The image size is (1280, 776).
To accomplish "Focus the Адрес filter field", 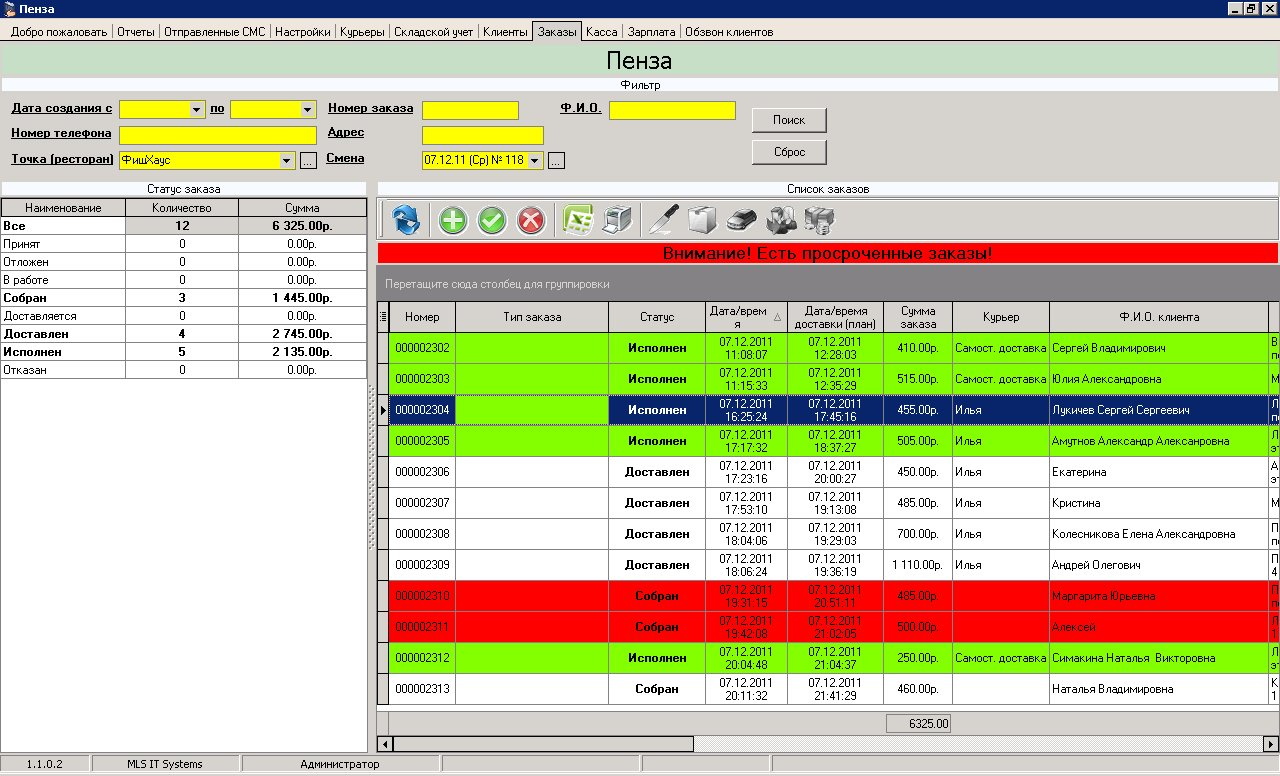I will point(483,135).
